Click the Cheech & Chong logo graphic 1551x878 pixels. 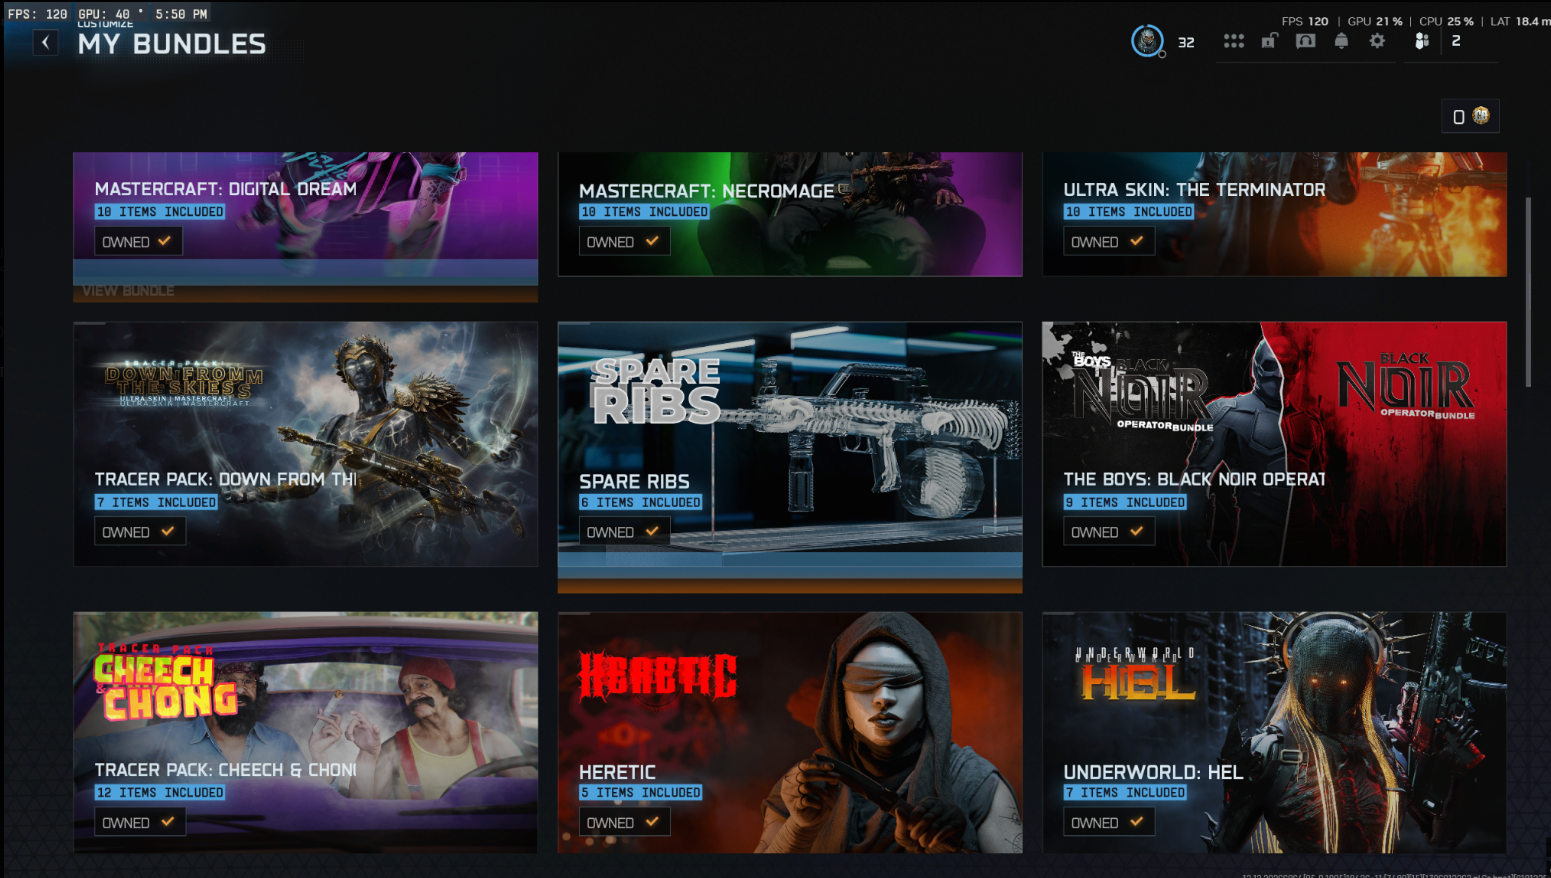click(168, 684)
